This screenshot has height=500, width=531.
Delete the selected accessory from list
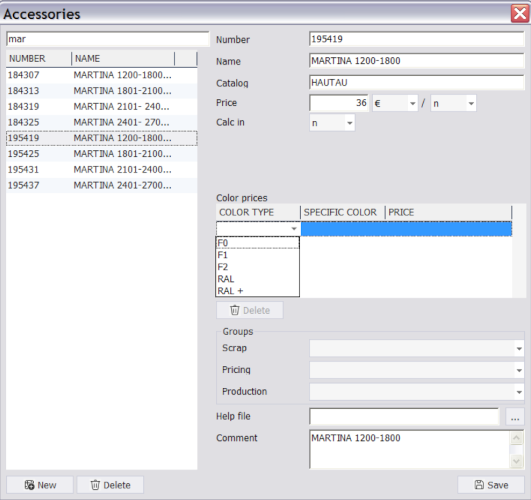110,485
